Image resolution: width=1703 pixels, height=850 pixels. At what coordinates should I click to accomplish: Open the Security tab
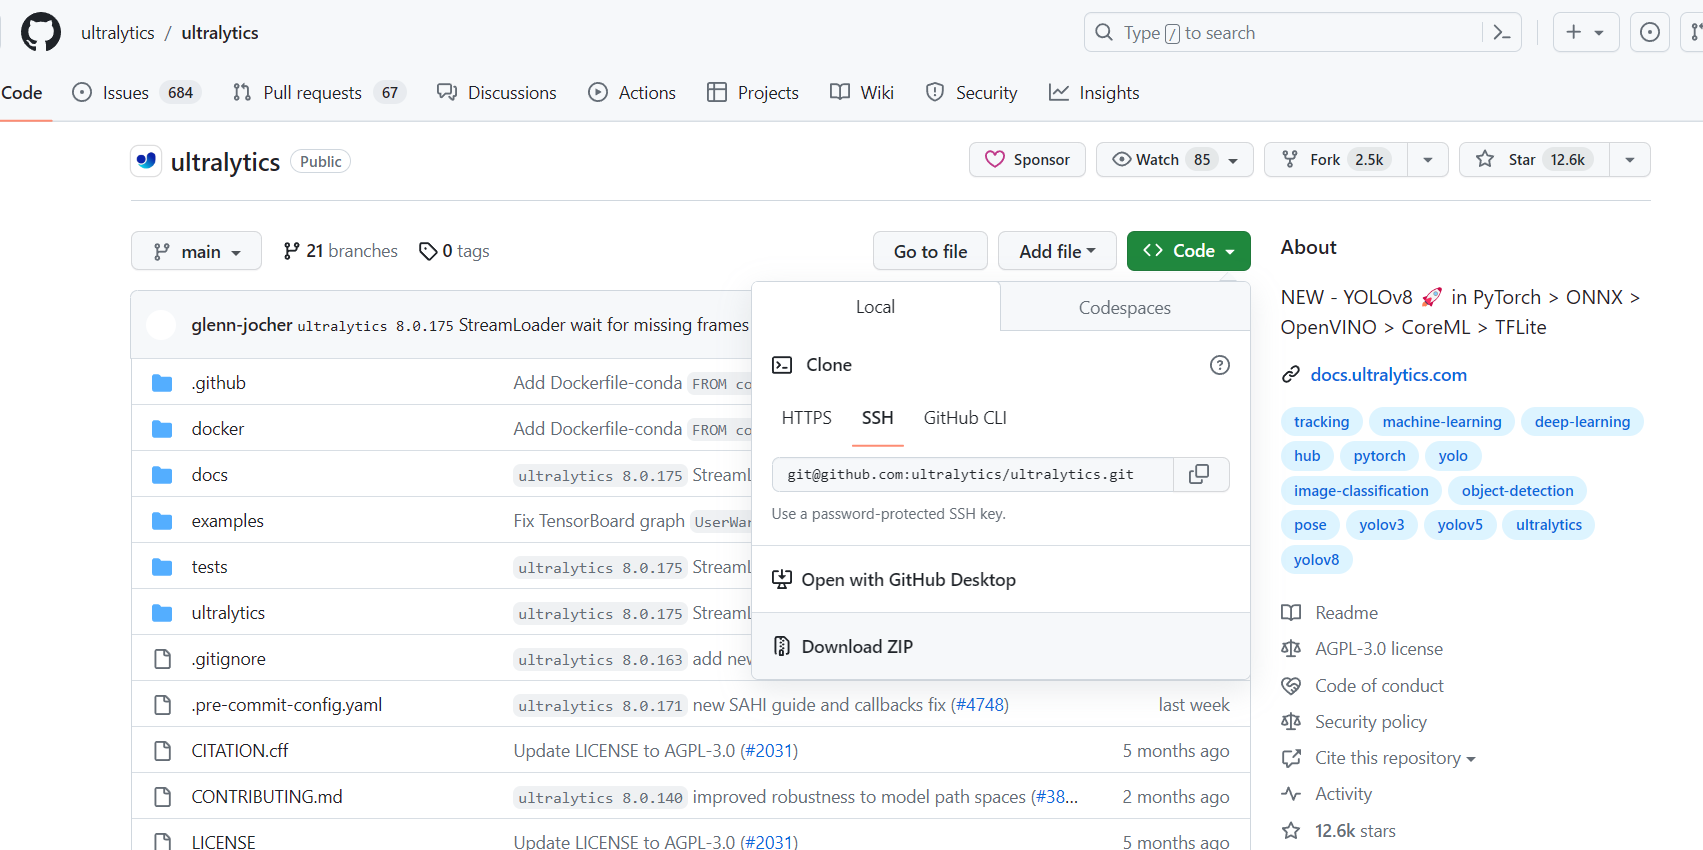pos(972,93)
